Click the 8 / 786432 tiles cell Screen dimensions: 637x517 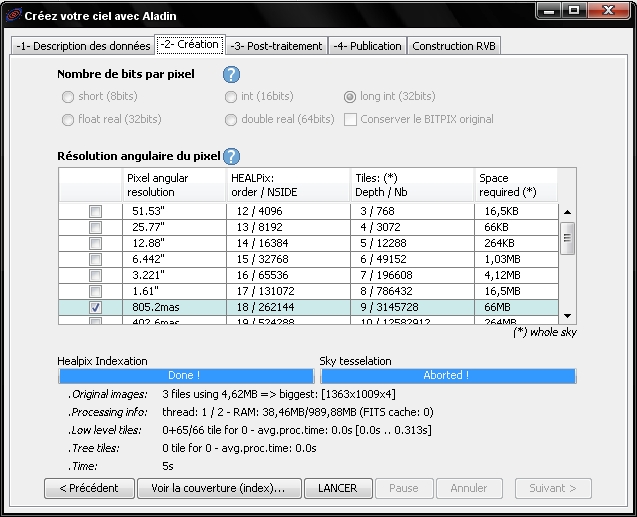413,291
